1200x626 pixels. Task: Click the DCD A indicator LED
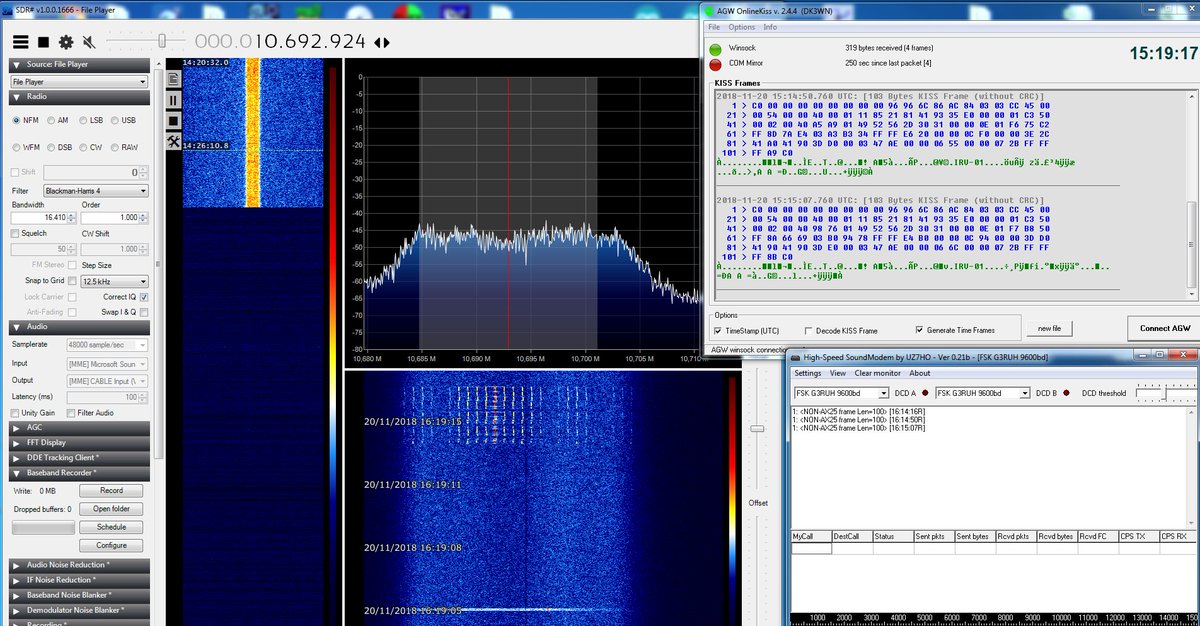[x=925, y=393]
